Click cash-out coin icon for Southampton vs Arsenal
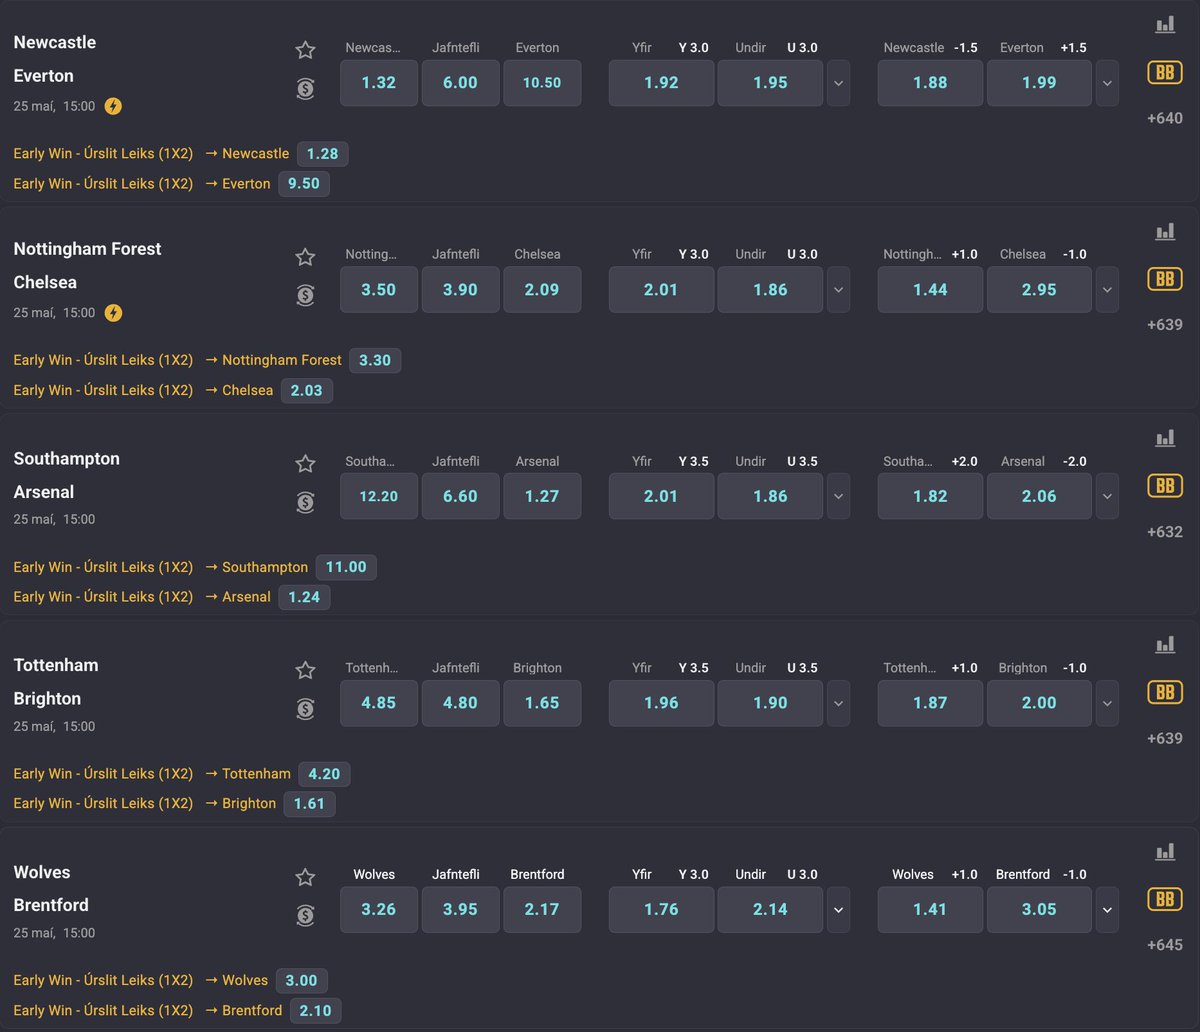 305,502
